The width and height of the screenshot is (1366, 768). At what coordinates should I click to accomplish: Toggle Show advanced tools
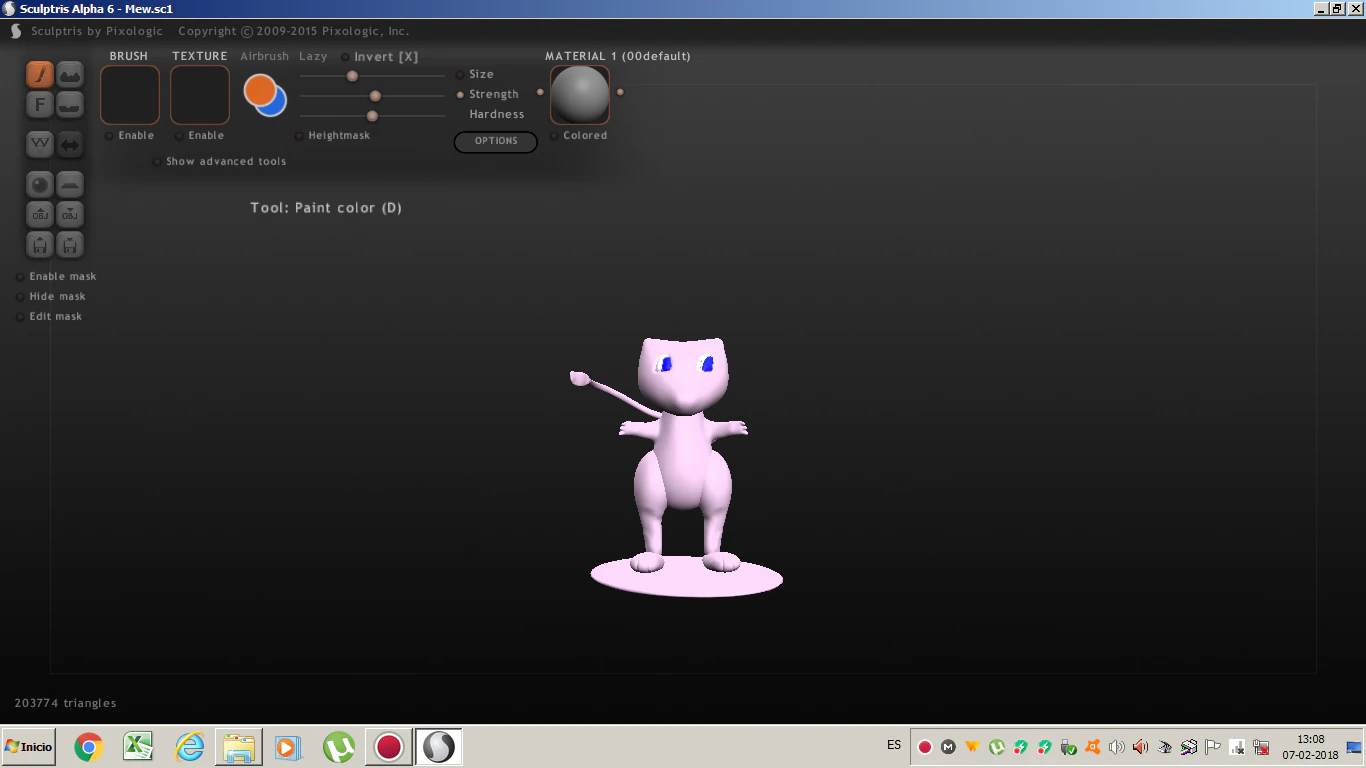pos(157,162)
